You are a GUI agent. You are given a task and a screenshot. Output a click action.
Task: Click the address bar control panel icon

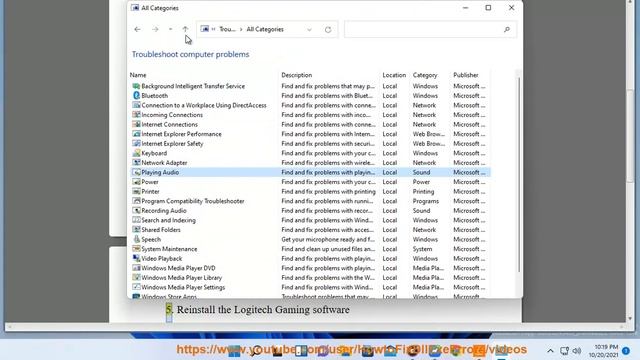point(205,29)
